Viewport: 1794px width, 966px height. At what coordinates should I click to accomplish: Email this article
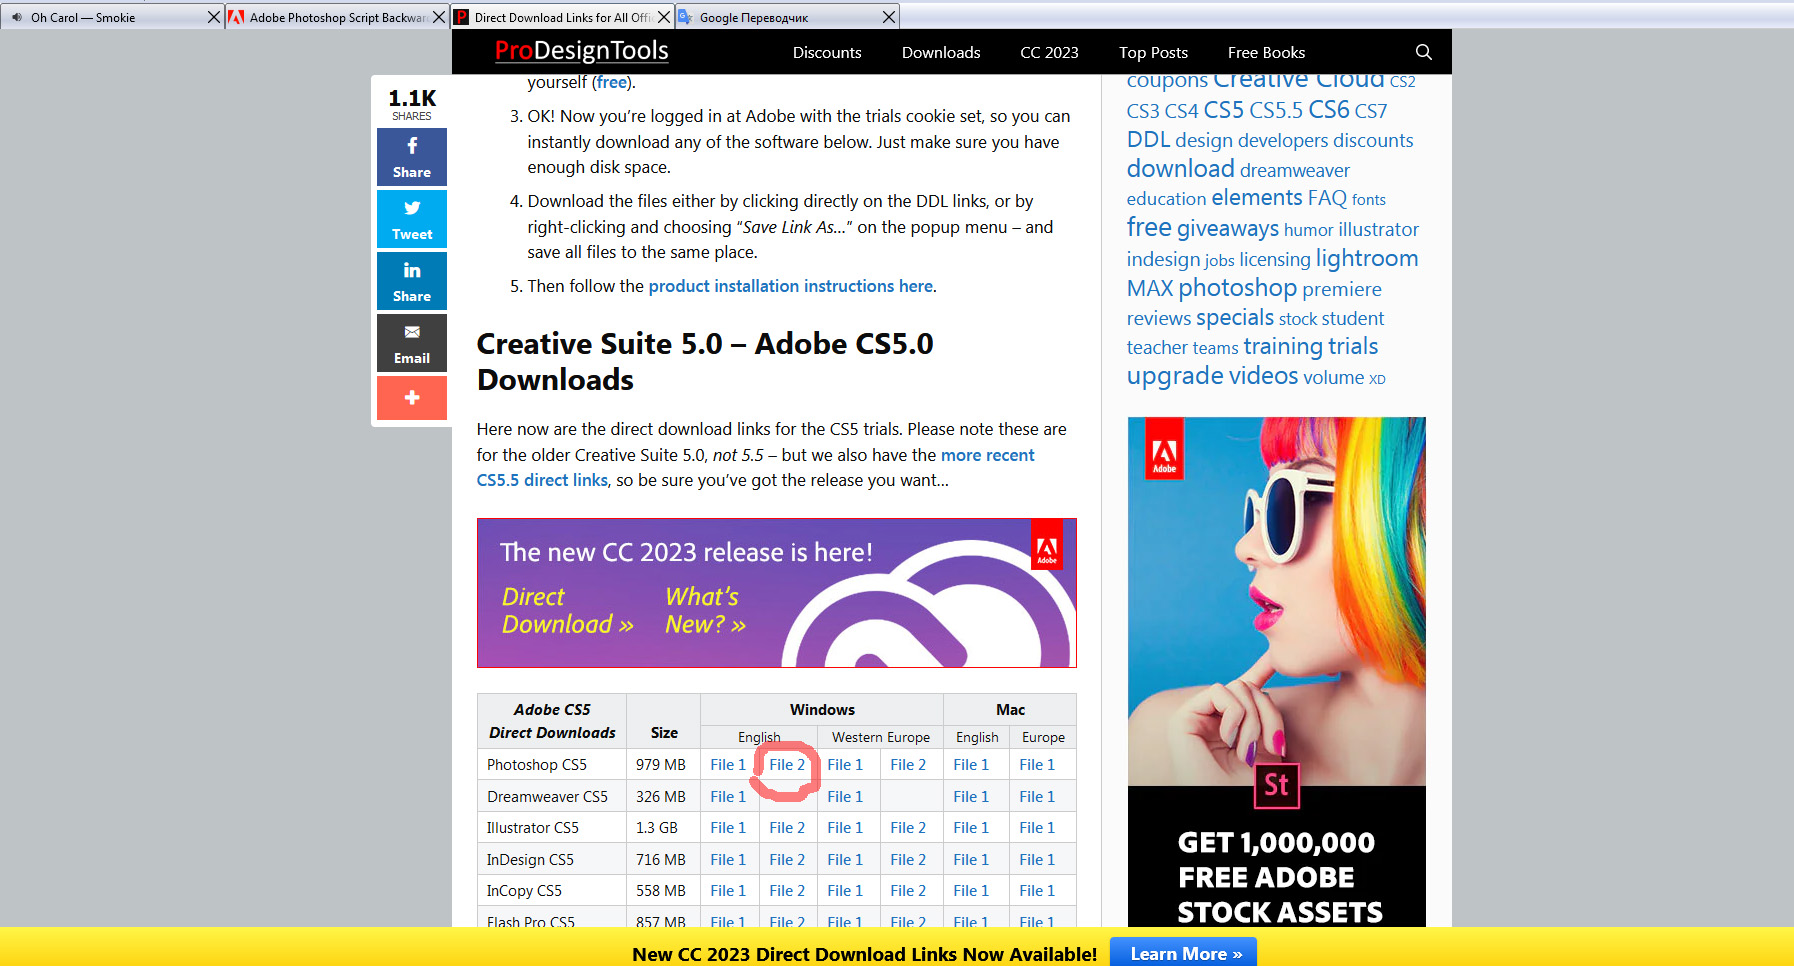(x=411, y=343)
